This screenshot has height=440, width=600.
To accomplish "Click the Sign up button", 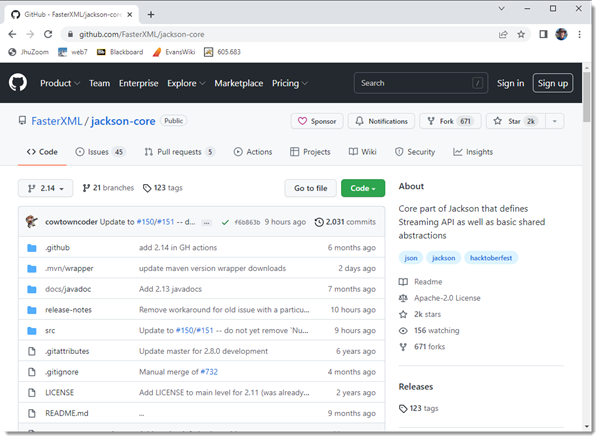I will pyautogui.click(x=553, y=83).
